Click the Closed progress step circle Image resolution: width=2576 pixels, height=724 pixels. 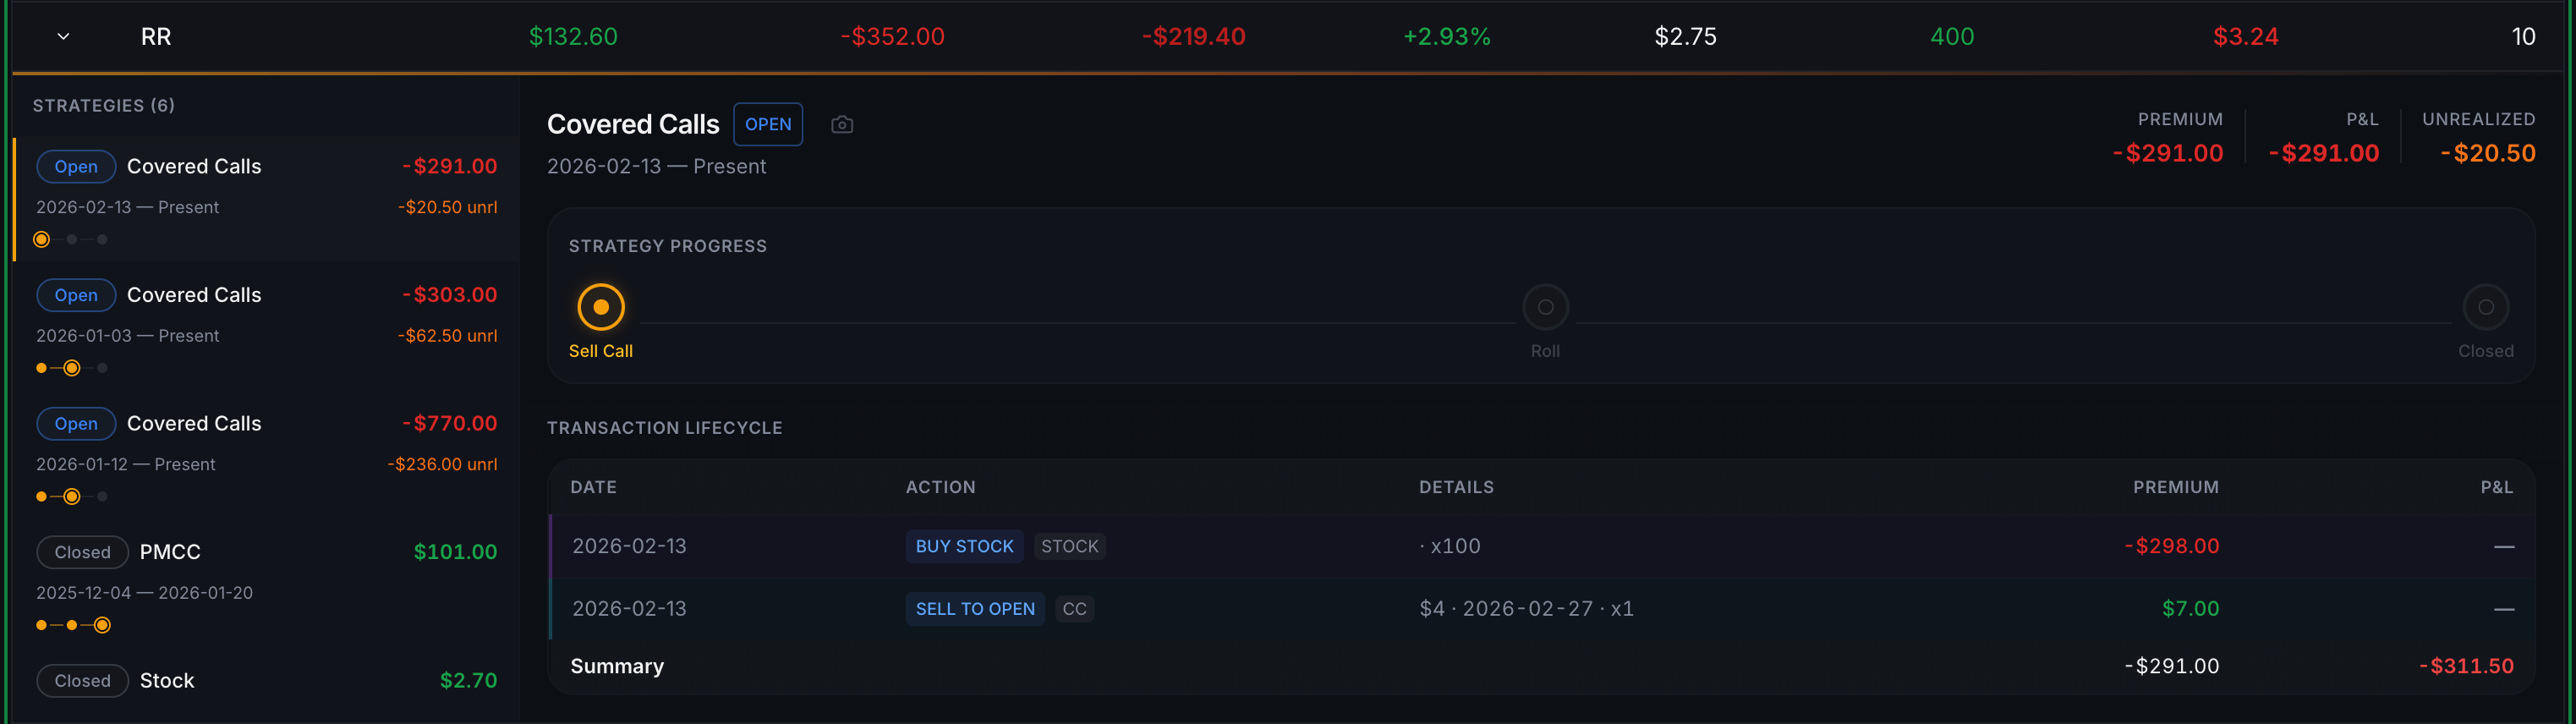click(2485, 307)
